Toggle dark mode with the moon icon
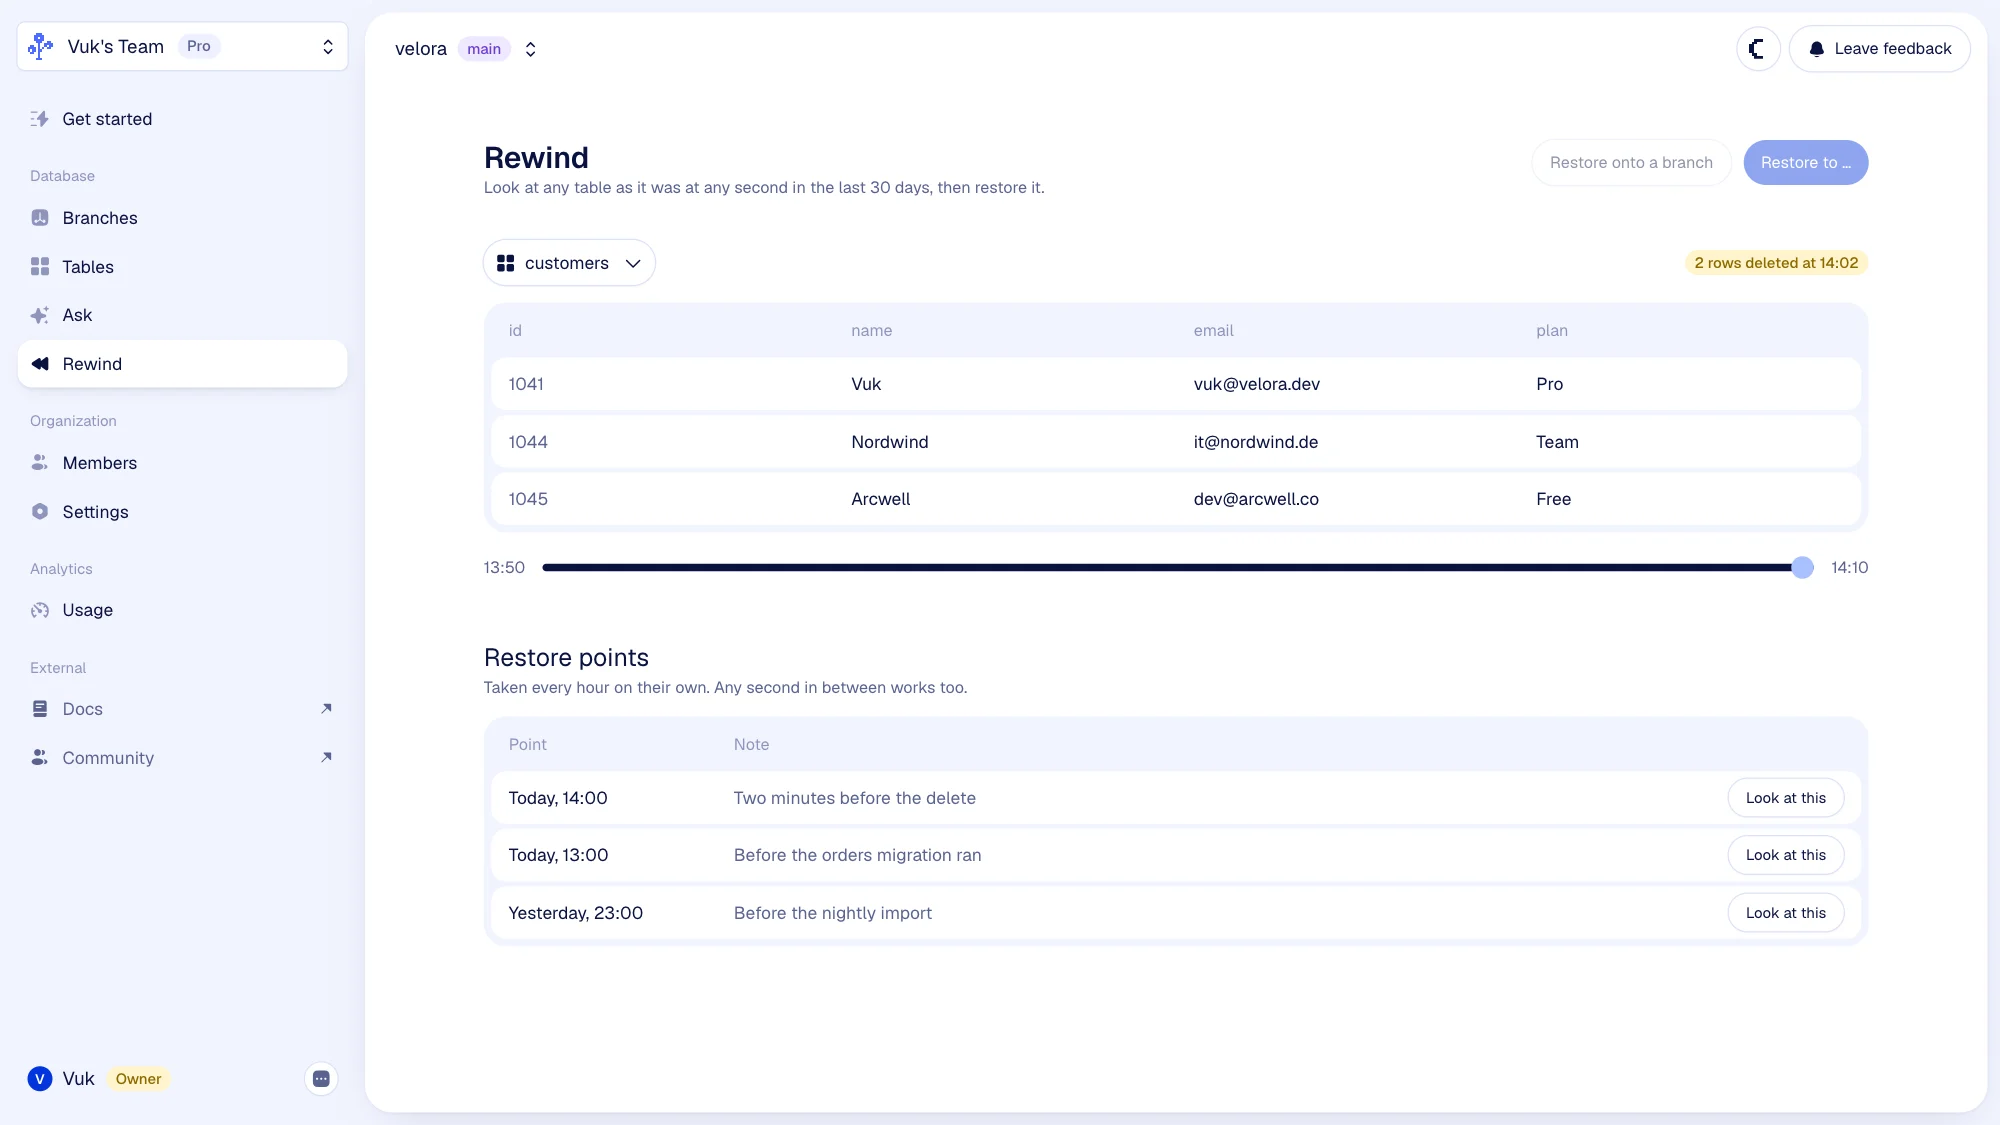Viewport: 2000px width, 1125px height. (1758, 49)
